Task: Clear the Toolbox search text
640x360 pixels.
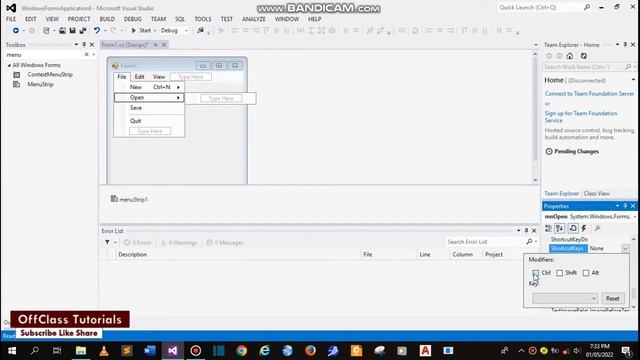Action: [87, 55]
